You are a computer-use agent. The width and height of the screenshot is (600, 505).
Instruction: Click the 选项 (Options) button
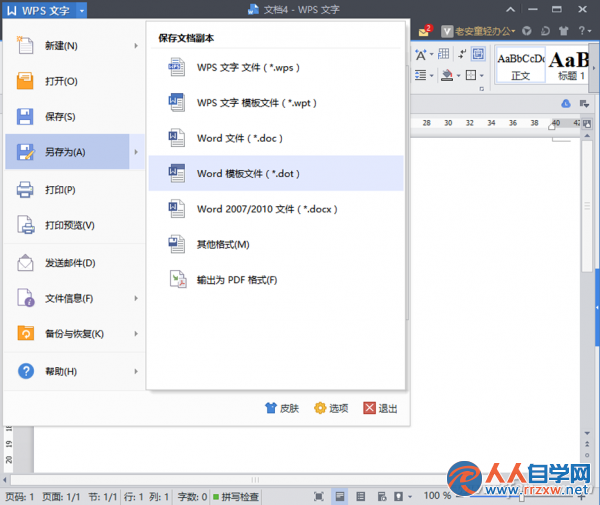331,408
